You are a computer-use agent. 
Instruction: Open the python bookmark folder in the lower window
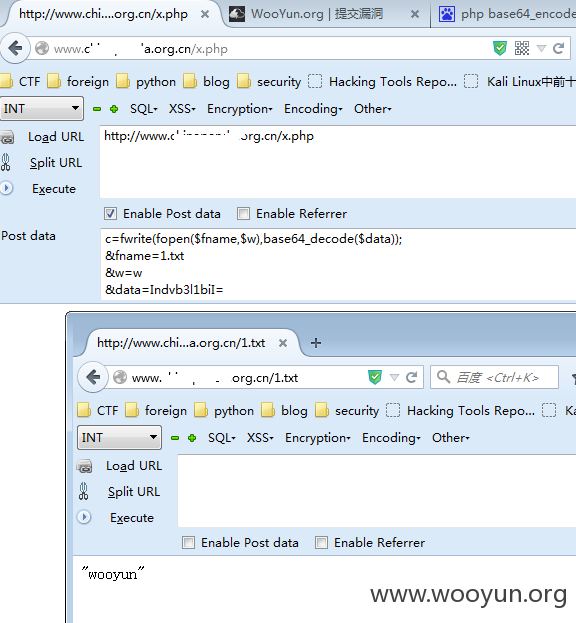224,410
